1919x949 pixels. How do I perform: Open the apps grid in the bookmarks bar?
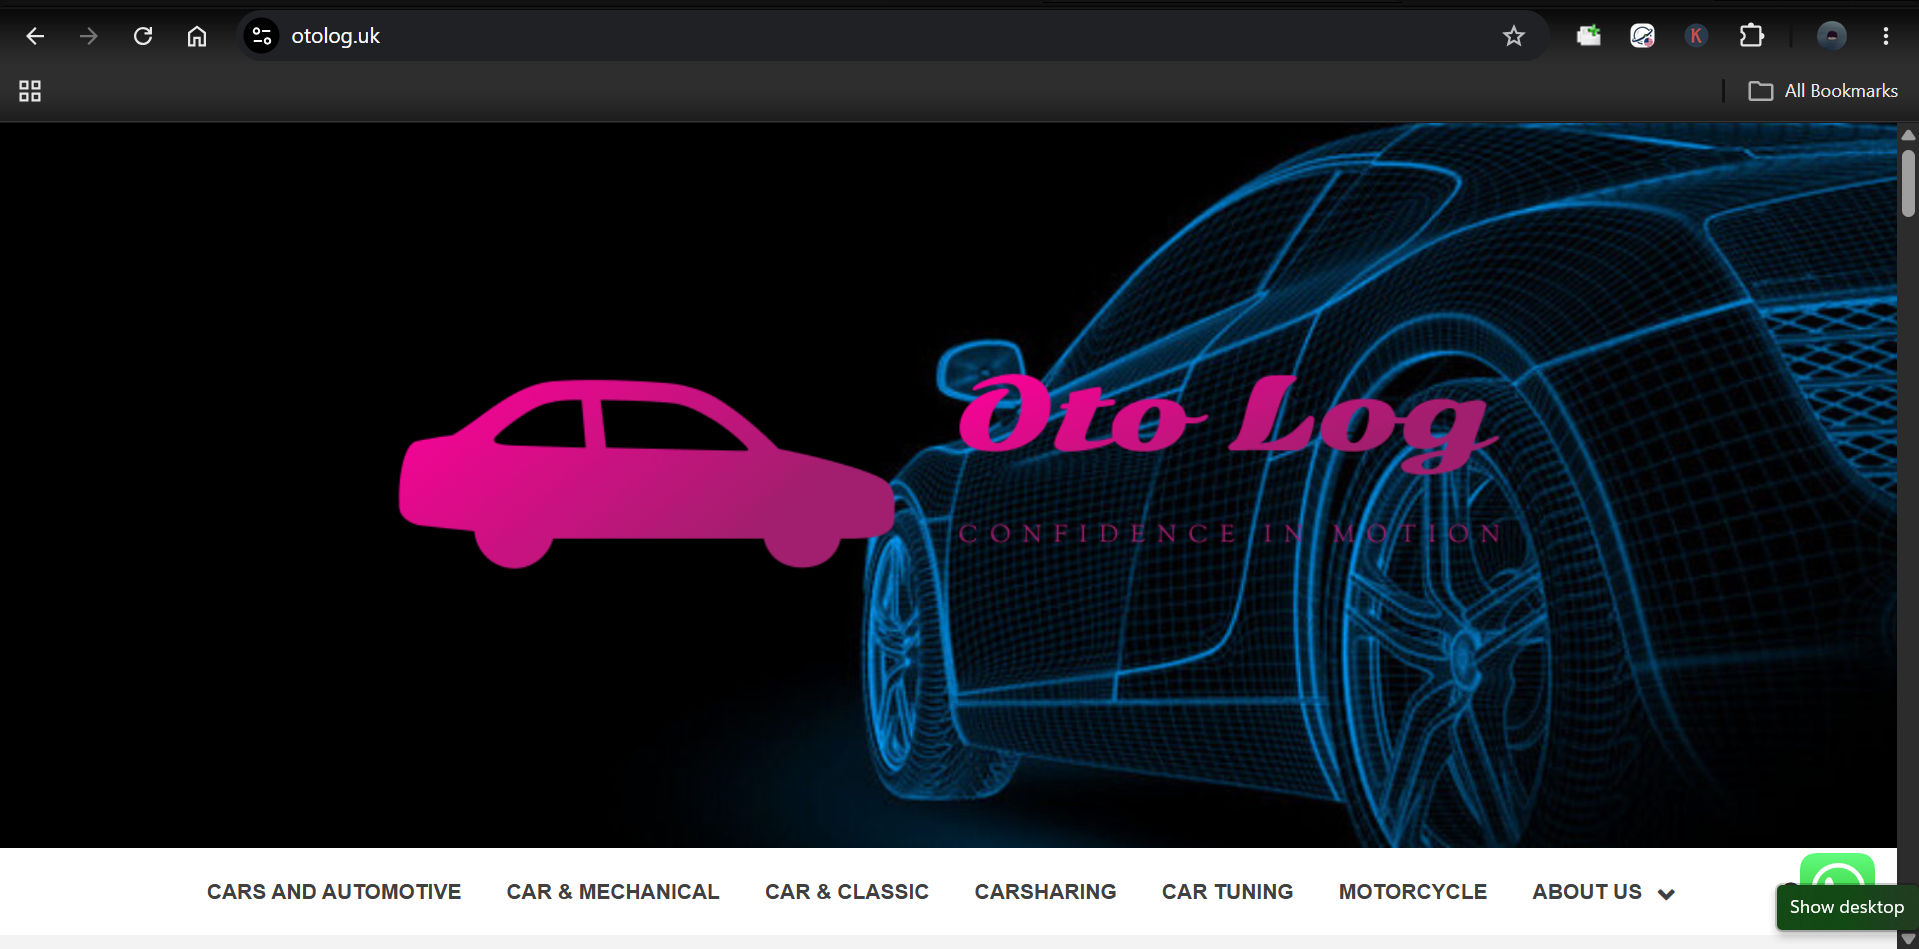click(30, 91)
